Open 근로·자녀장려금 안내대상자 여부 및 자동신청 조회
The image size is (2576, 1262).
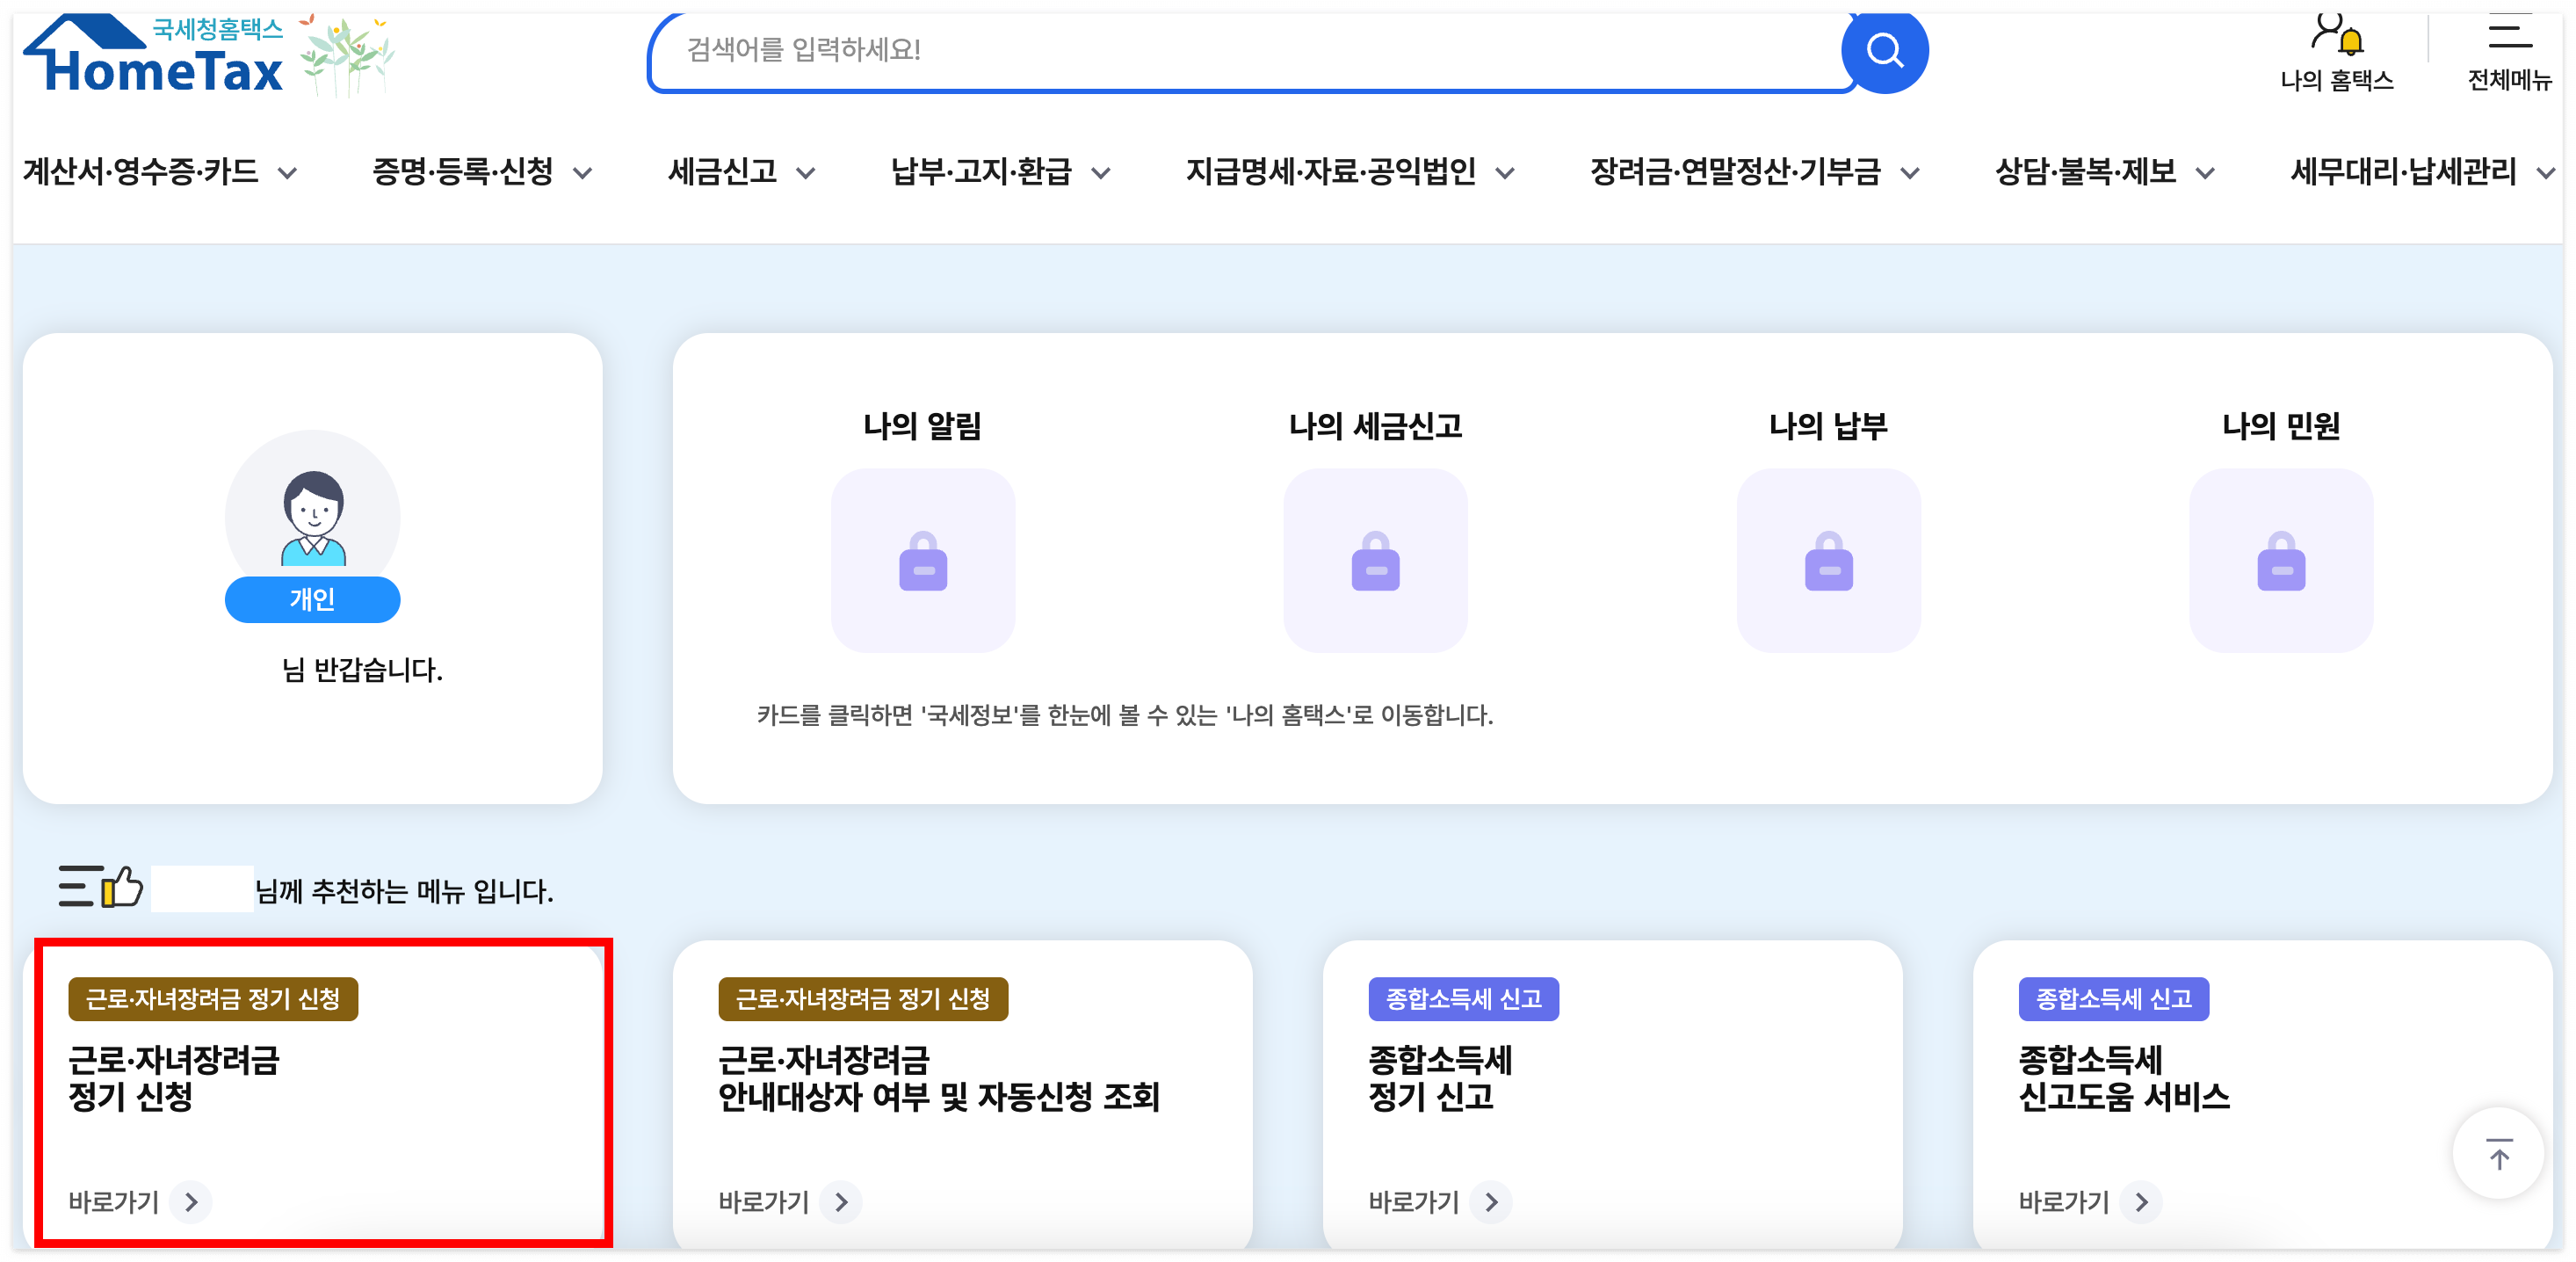click(939, 1078)
